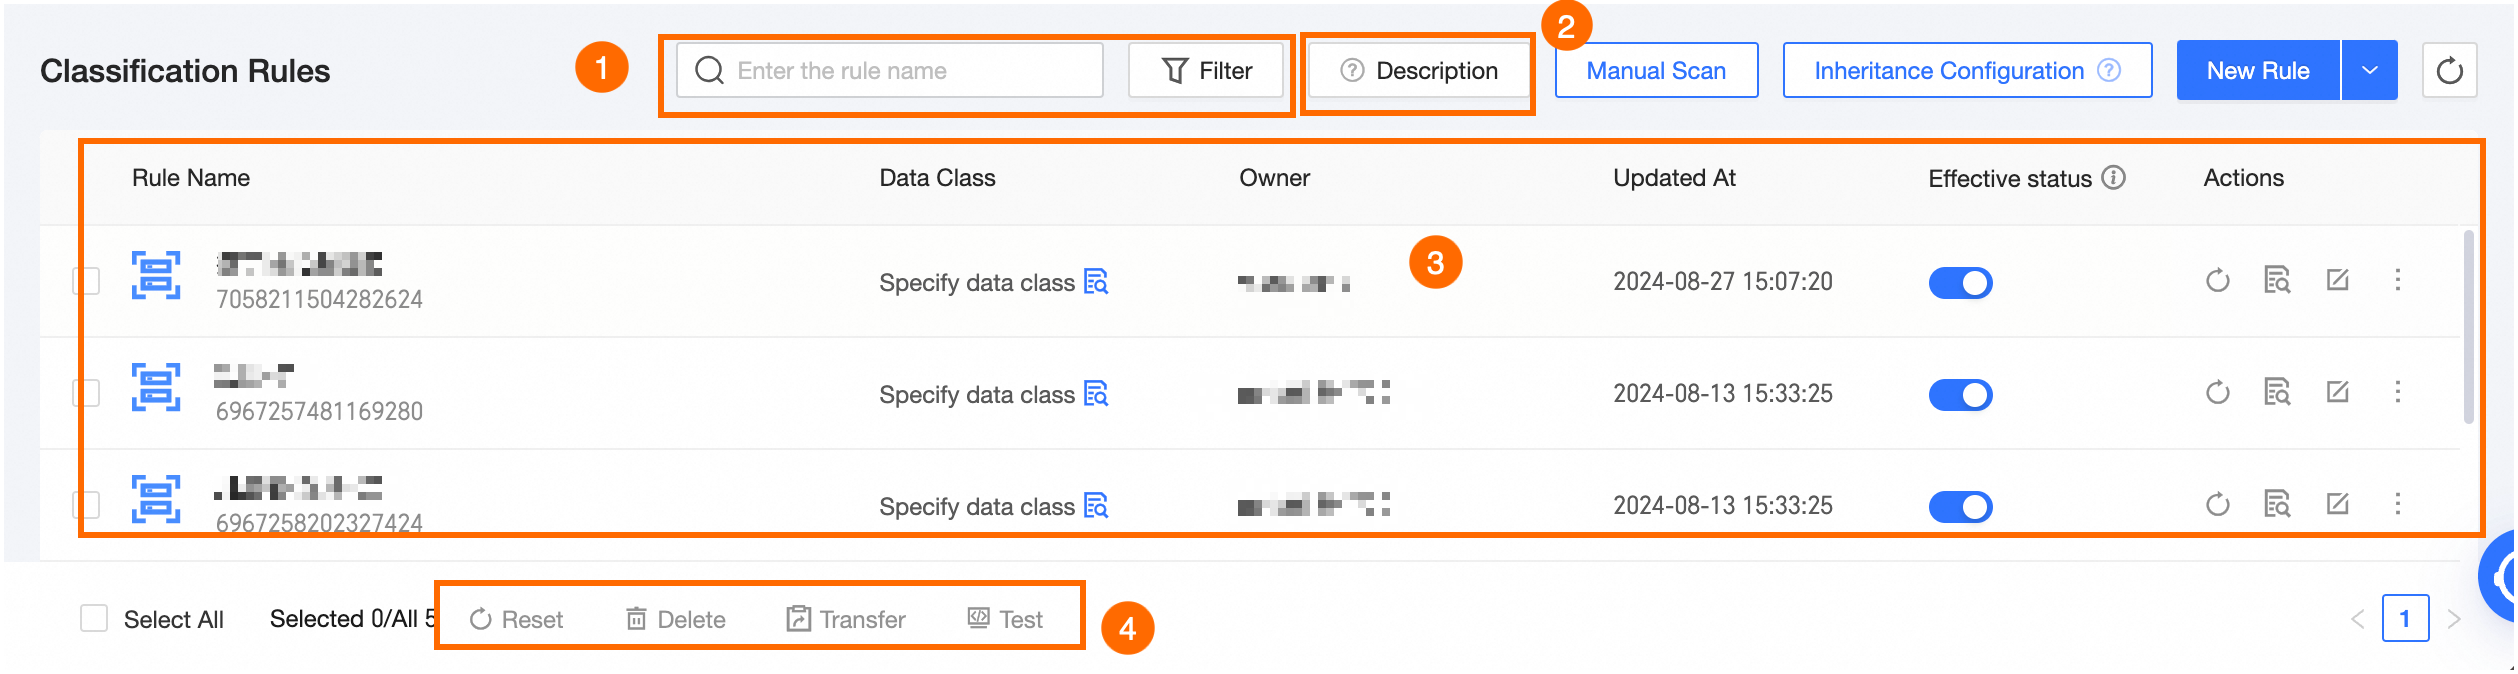
Task: Edit rule 6967257481169280 via the pencil icon
Action: pos(2338,393)
